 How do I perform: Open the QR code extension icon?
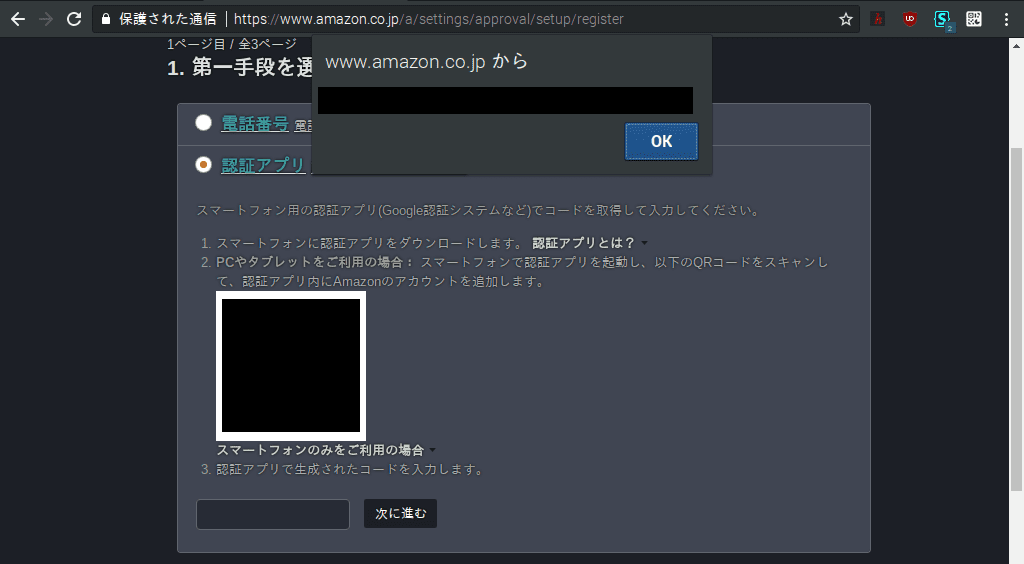(974, 19)
